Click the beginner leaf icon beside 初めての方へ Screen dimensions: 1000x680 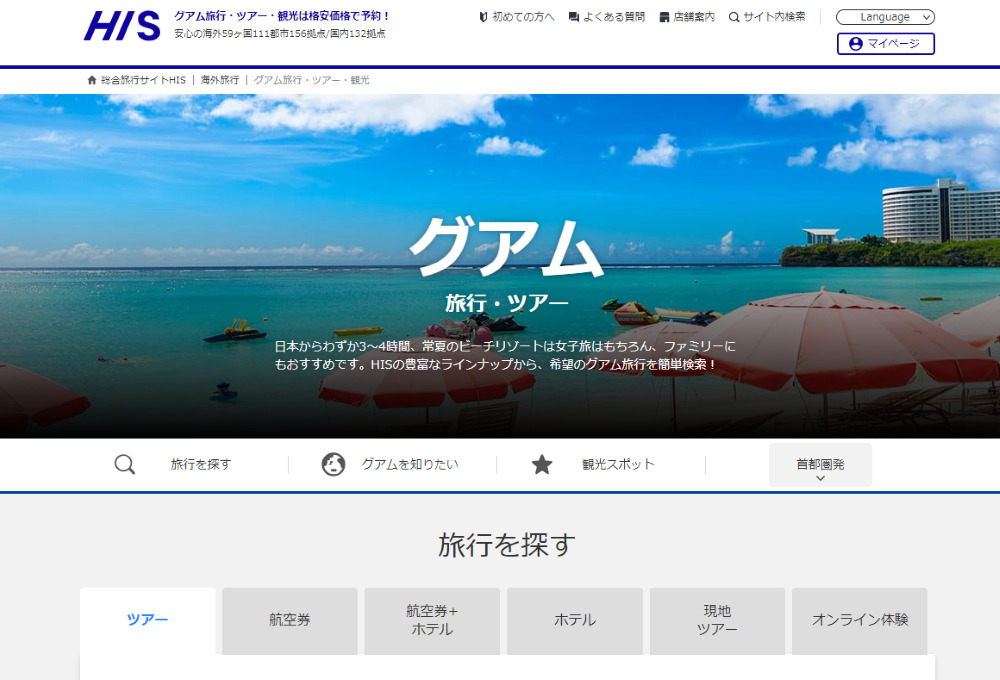click(483, 17)
